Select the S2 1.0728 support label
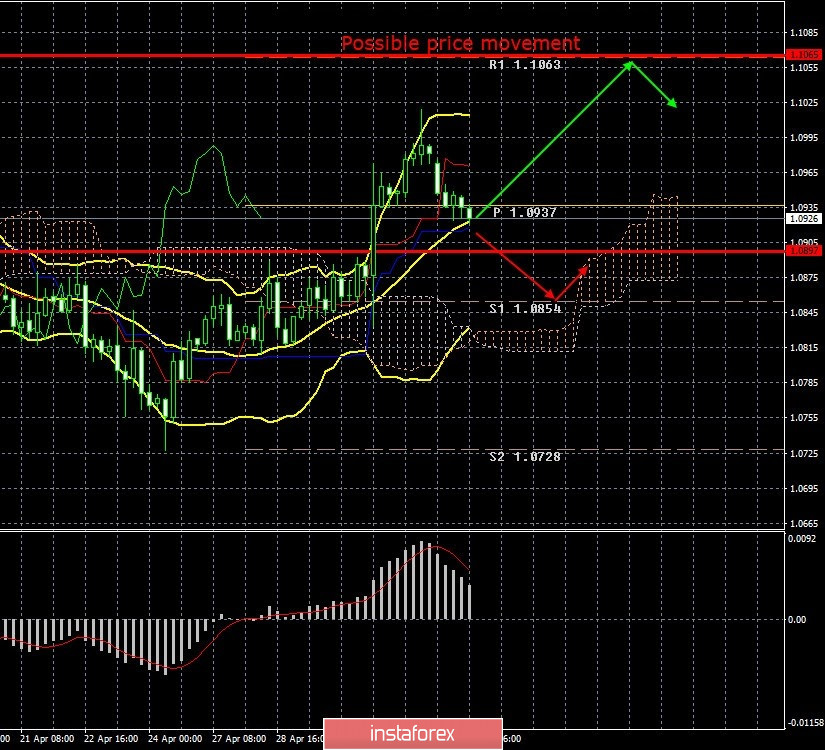 pyautogui.click(x=525, y=457)
